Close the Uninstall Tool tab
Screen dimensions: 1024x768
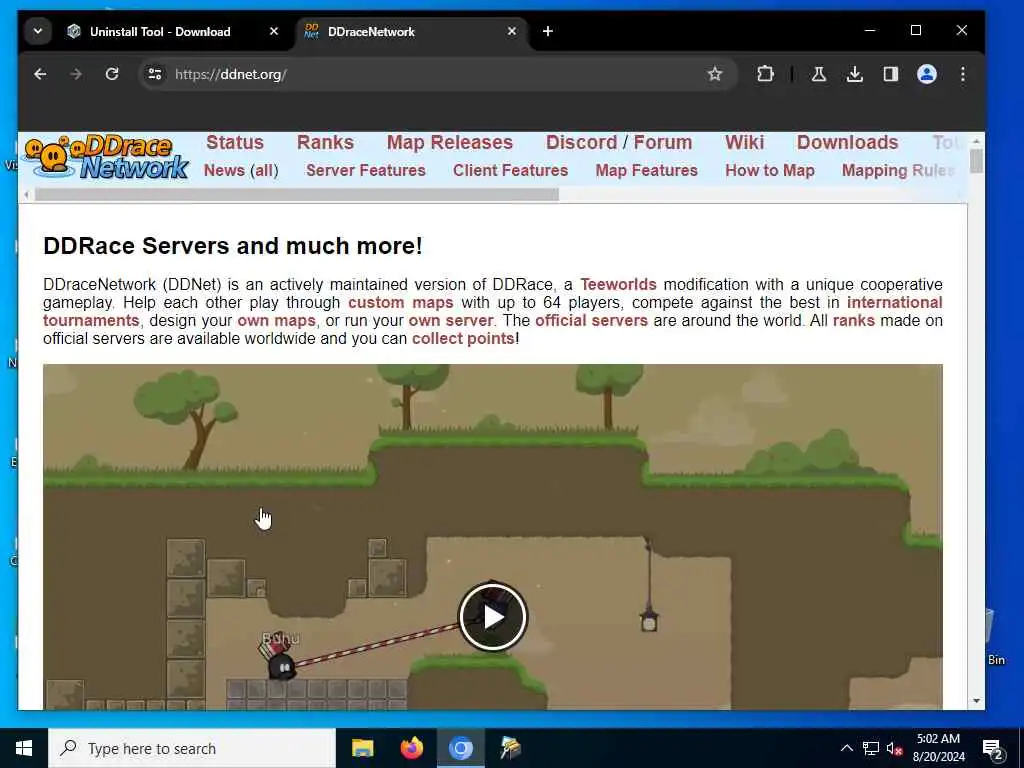tap(274, 31)
